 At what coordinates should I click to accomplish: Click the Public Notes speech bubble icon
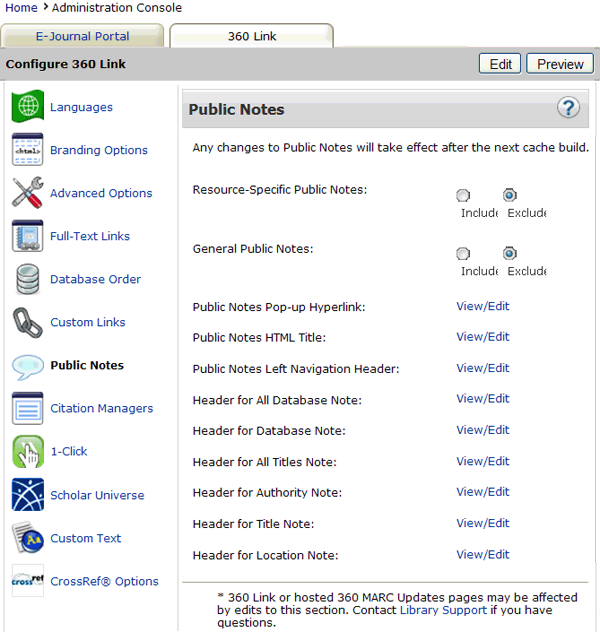tap(27, 367)
